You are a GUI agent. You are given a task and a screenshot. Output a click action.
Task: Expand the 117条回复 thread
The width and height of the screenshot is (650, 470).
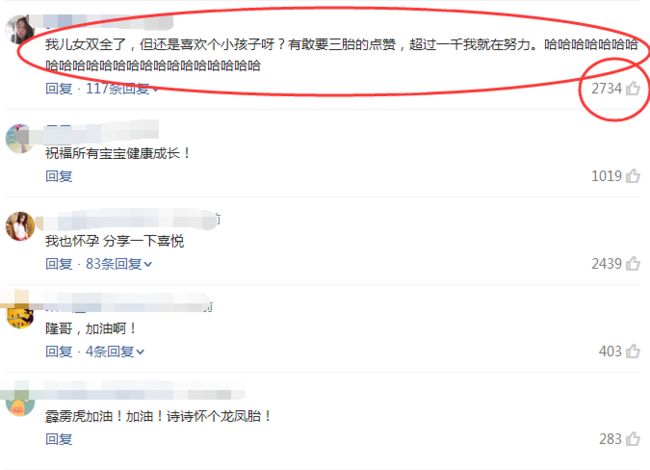tap(122, 88)
